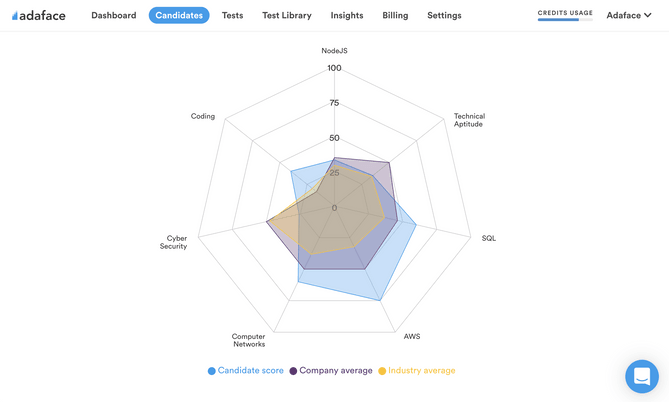Expand the Adaface account dropdown
This screenshot has height=402, width=669.
tap(629, 15)
